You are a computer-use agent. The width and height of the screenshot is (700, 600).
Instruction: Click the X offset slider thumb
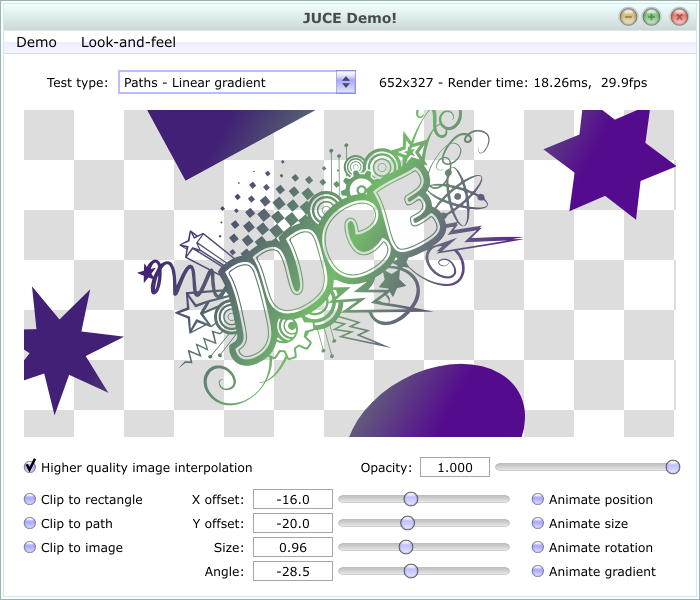pos(411,499)
